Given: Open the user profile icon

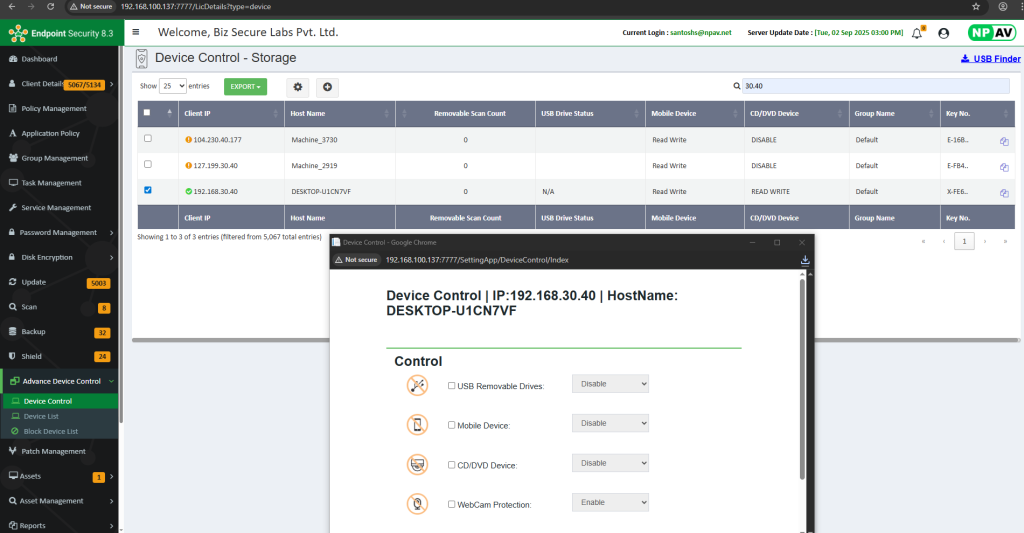Looking at the screenshot, I should [943, 33].
